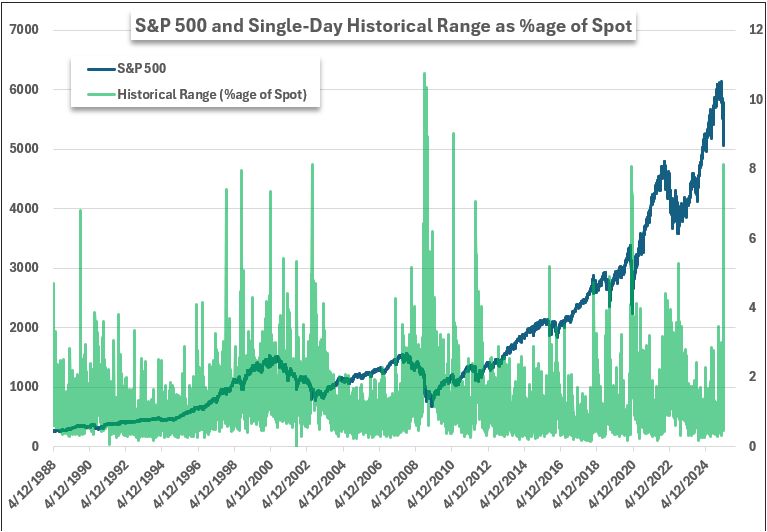
Task: Click the left axis value 3000
Action: (24, 268)
